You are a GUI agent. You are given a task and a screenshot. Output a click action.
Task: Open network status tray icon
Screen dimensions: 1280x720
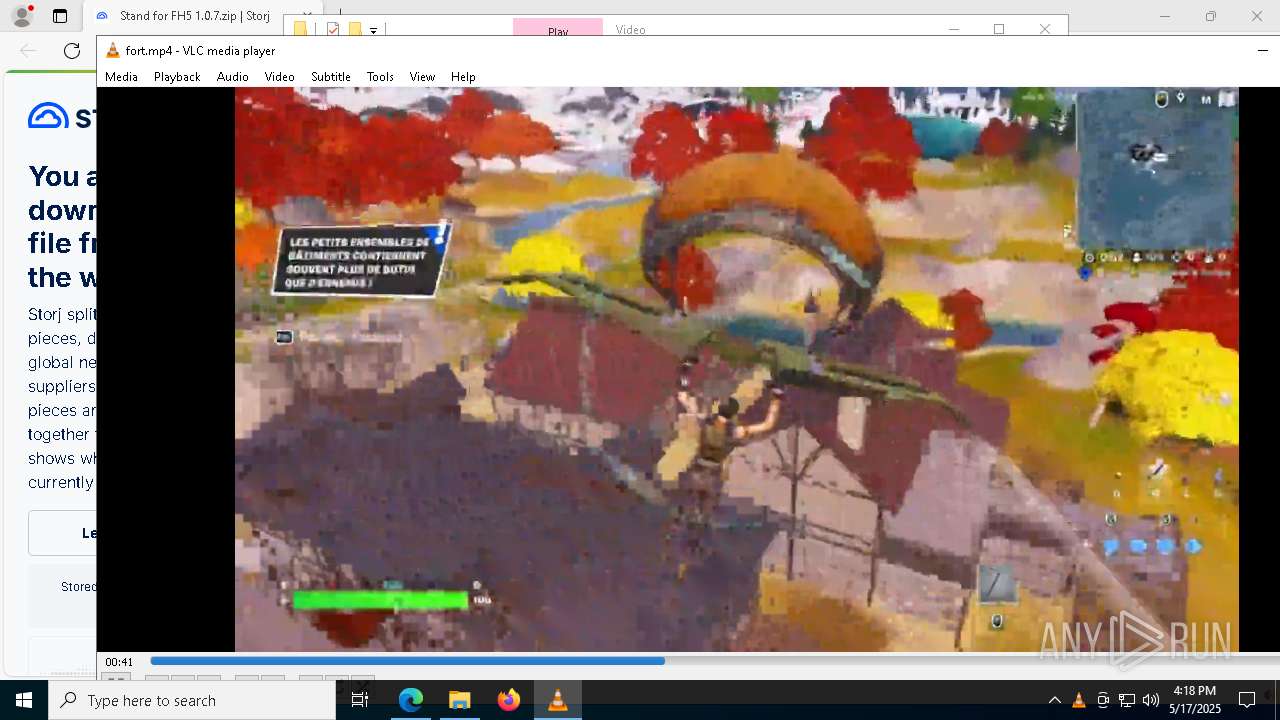tap(1127, 700)
